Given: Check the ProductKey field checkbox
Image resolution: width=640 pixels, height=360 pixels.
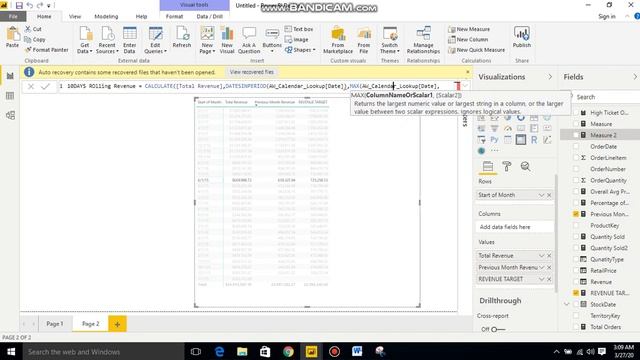Looking at the screenshot, I should click(576, 225).
